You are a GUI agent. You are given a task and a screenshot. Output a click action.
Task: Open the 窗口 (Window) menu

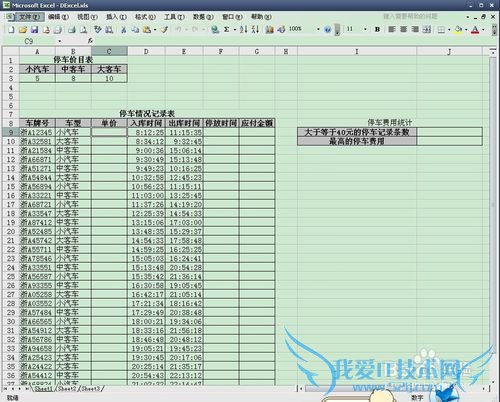(232, 17)
